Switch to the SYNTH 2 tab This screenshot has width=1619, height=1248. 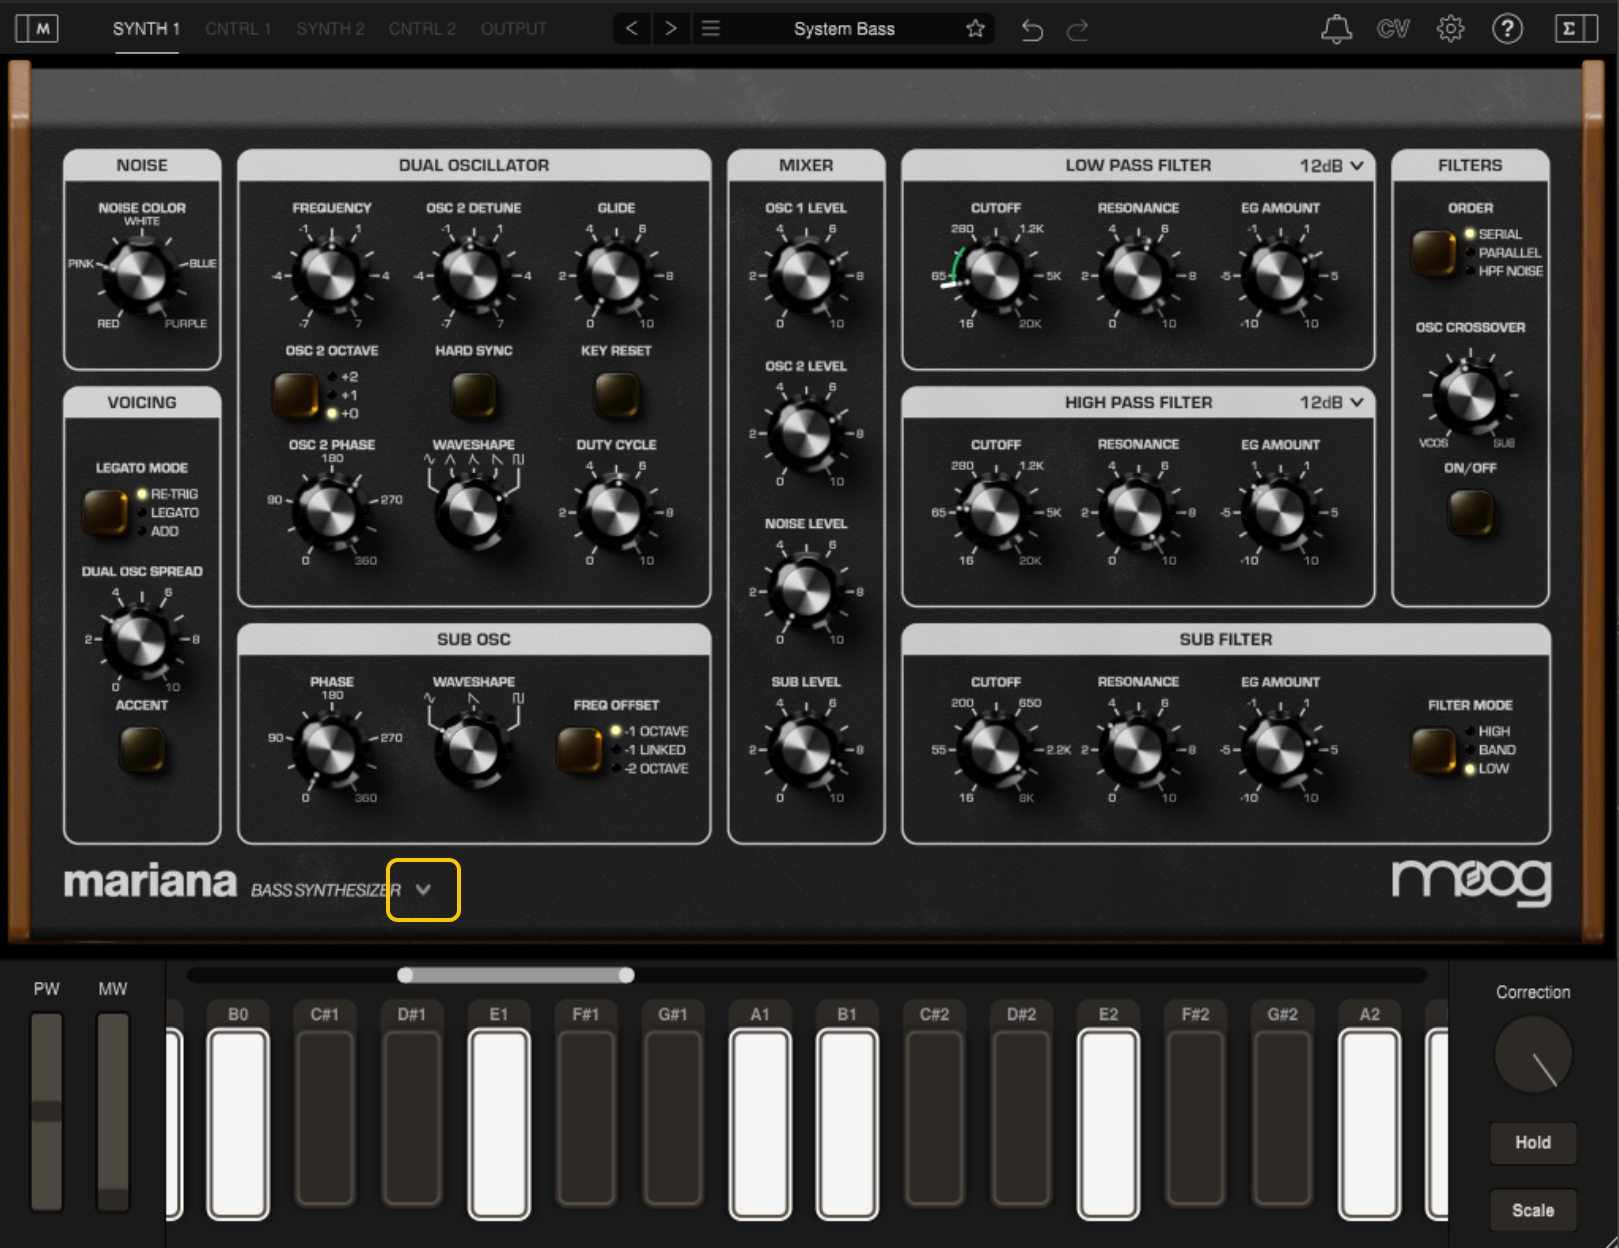tap(330, 29)
